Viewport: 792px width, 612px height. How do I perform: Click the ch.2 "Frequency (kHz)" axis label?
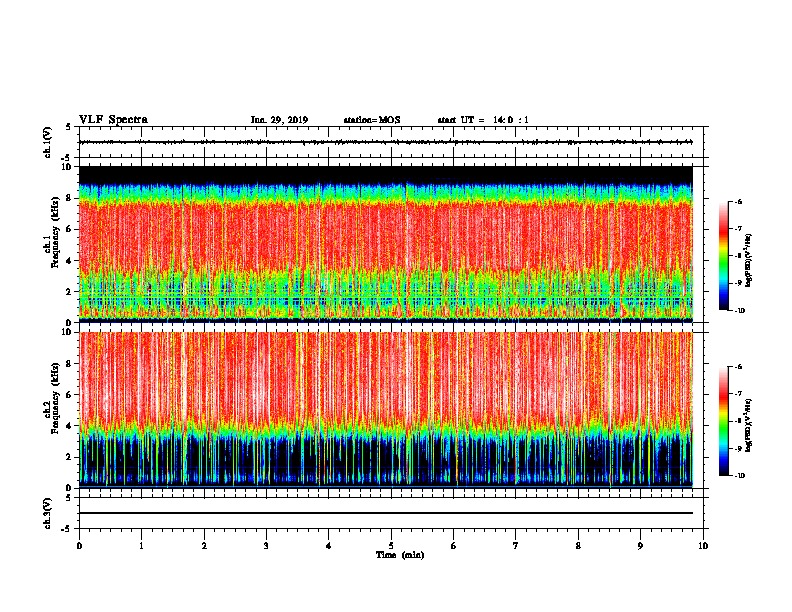(56, 398)
